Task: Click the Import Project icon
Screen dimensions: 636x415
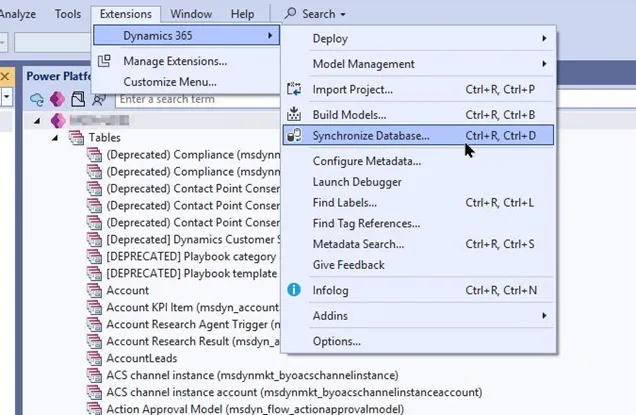Action: (x=294, y=89)
